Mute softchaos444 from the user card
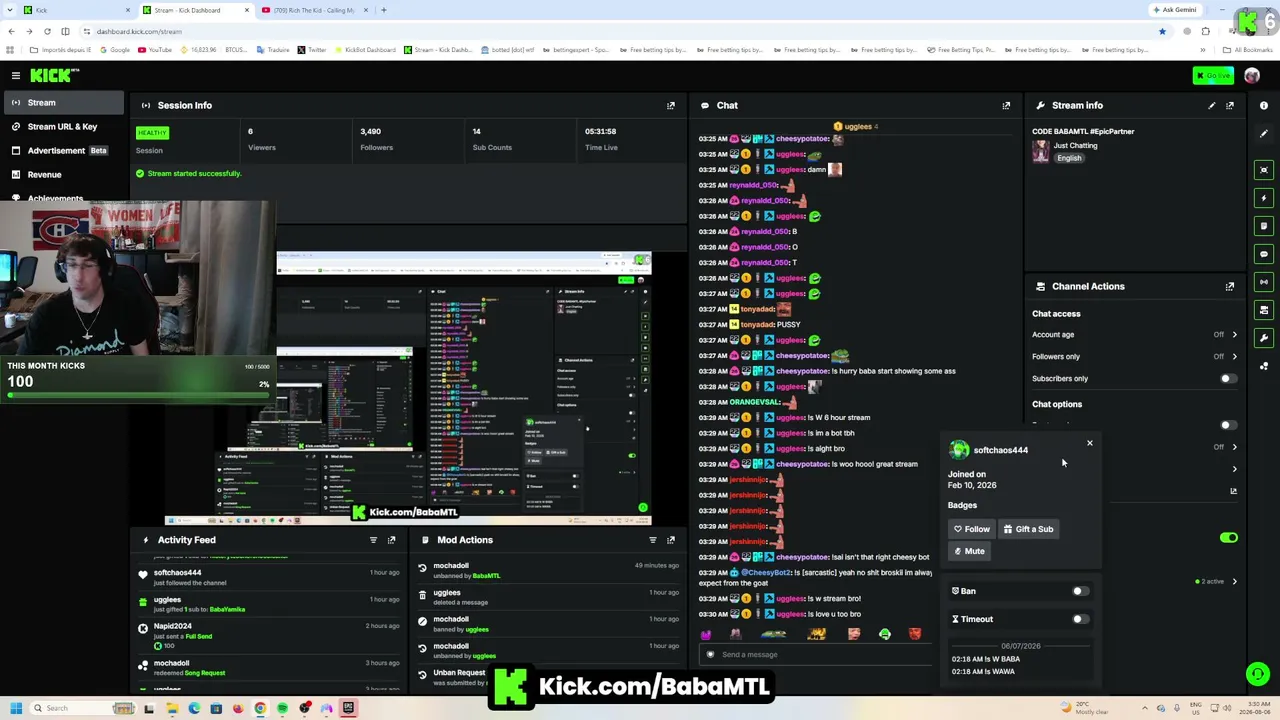Screen dimensions: 1280x720 (x=969, y=551)
